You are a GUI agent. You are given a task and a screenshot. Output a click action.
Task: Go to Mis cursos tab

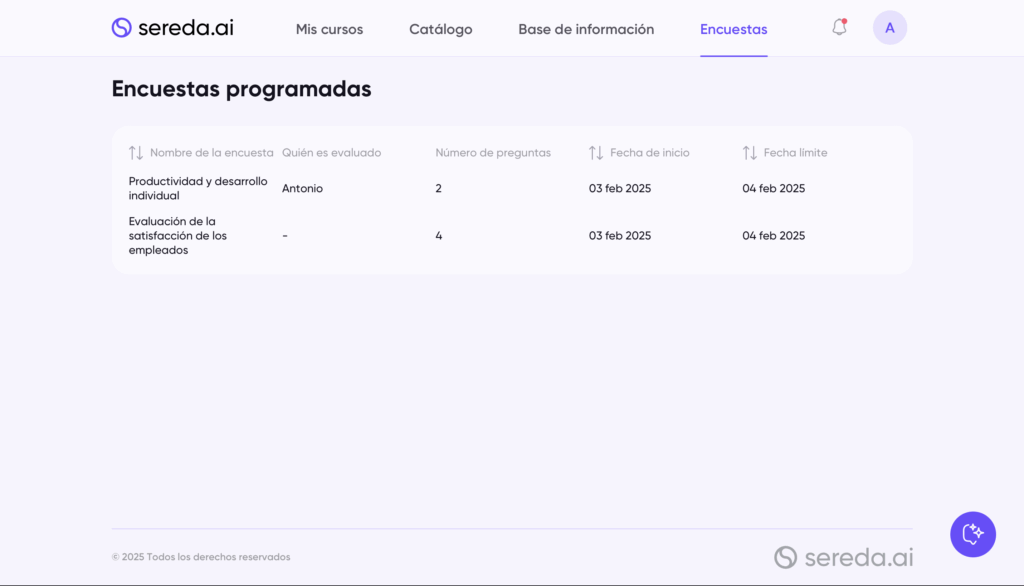pos(329,29)
